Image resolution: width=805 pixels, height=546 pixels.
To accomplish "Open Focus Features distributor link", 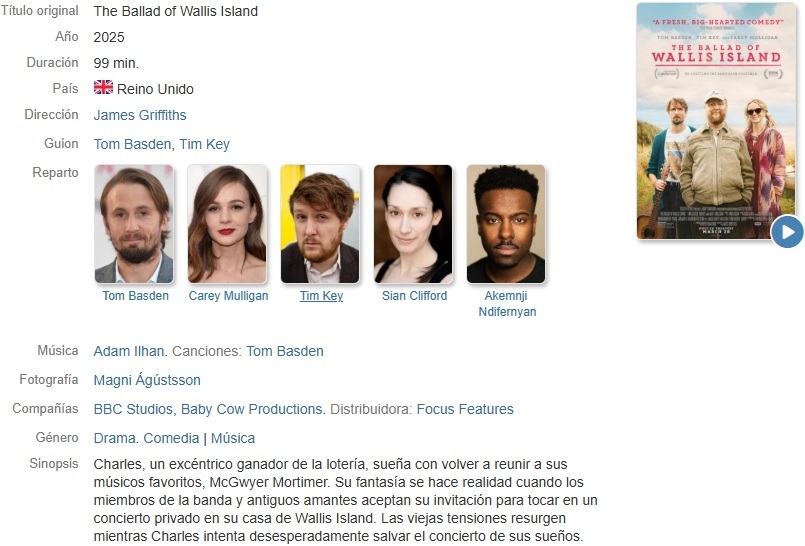I will (465, 409).
